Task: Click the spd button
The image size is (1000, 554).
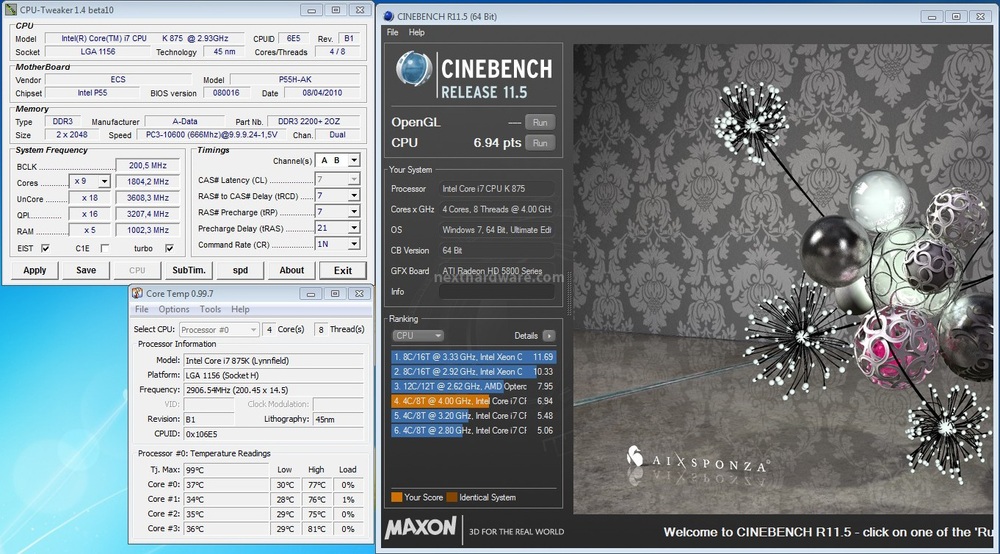Action: coord(240,270)
